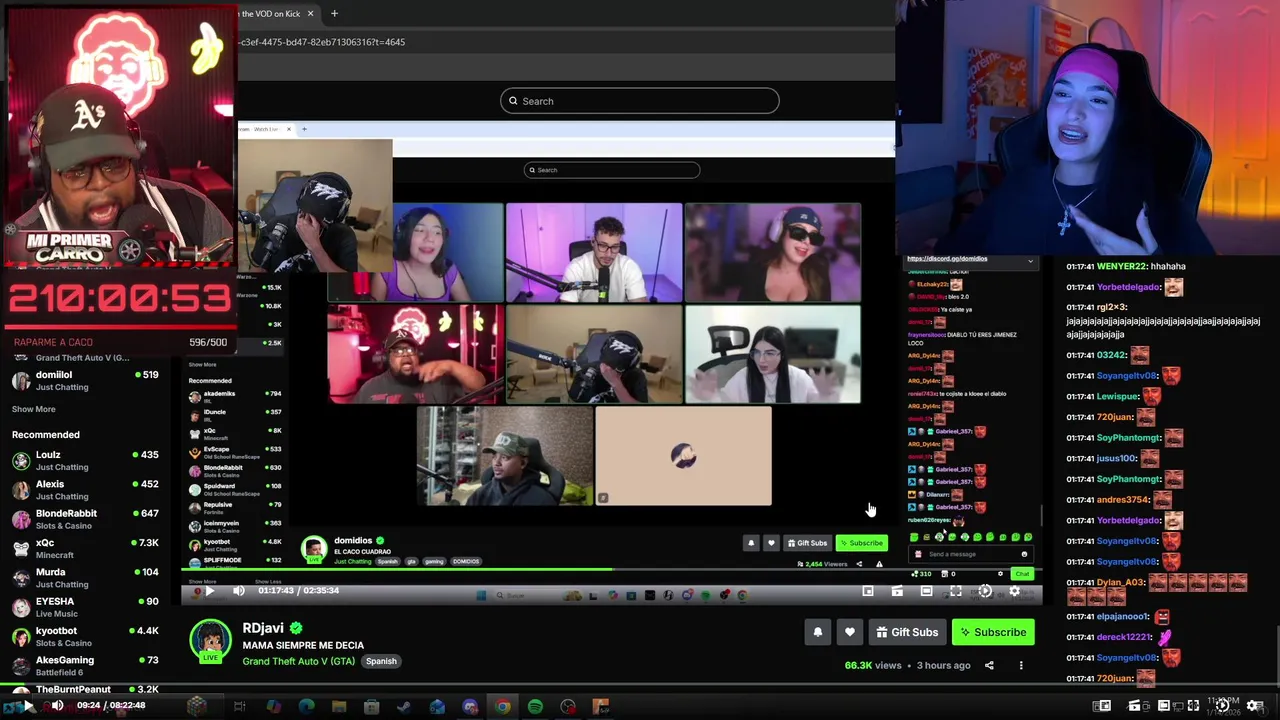Open RDjavi channel avatar
This screenshot has height=720, width=1280.
pyautogui.click(x=210, y=641)
